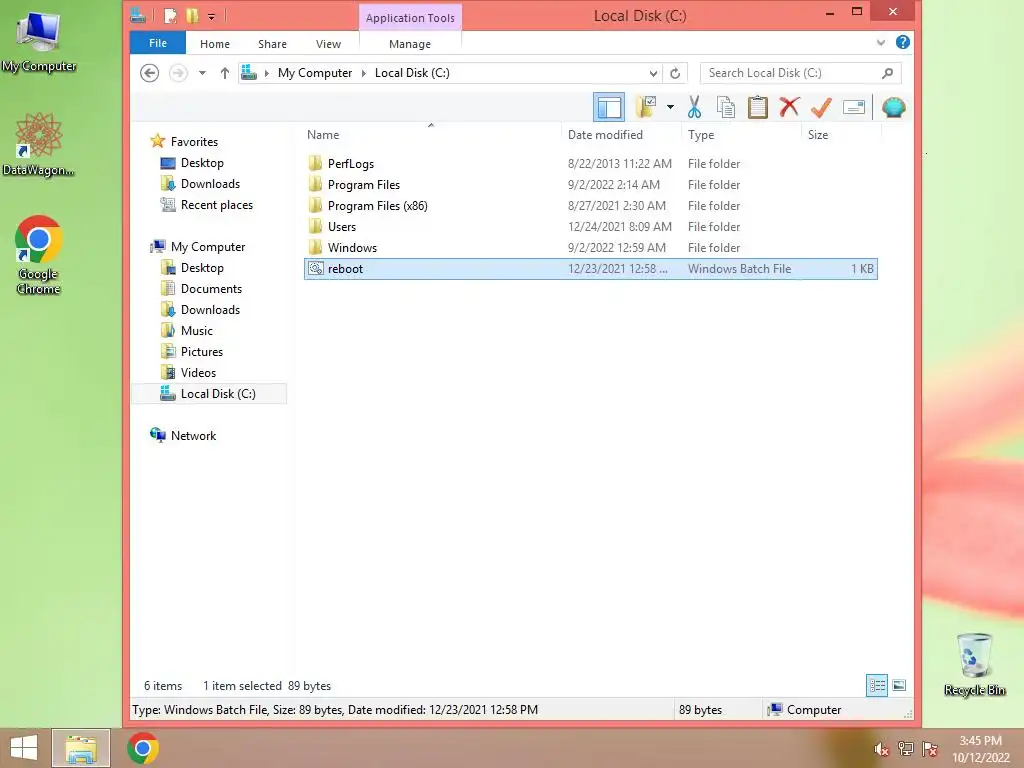
Task: Open the Windows Start button
Action: point(24,748)
